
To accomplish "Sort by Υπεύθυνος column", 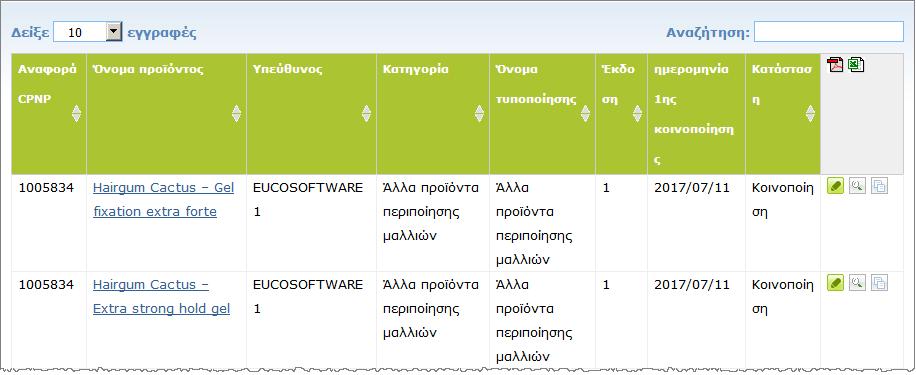I will coord(366,113).
